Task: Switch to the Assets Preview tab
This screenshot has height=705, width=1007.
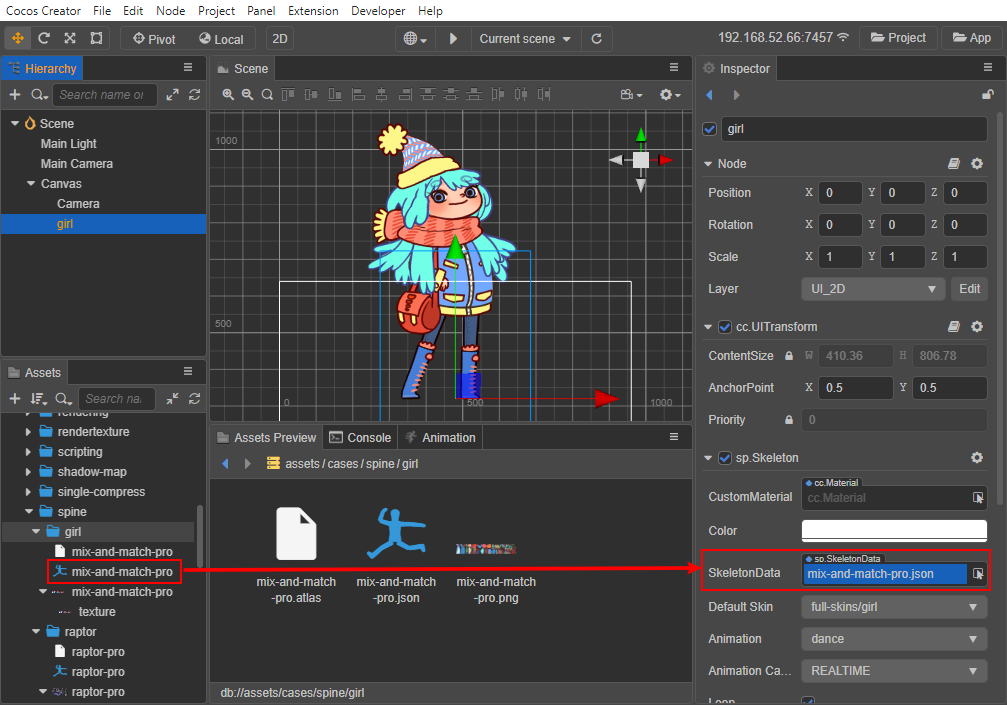Action: click(x=267, y=438)
